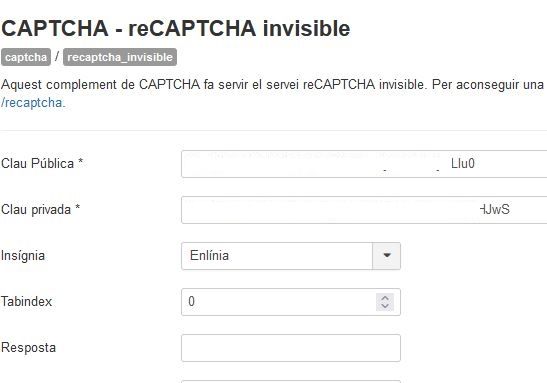Screen dimensions: 547x383
Task: Click the gray 'captcha' badge
Action: (26, 57)
